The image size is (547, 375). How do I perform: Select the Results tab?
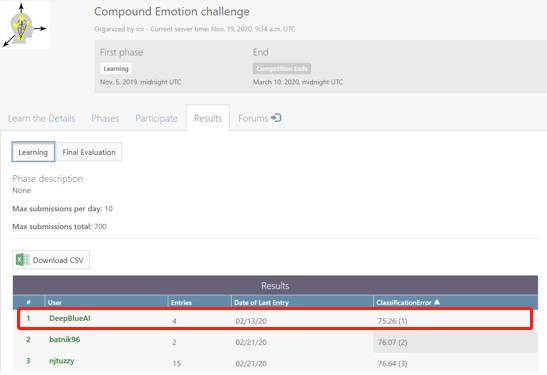point(208,118)
